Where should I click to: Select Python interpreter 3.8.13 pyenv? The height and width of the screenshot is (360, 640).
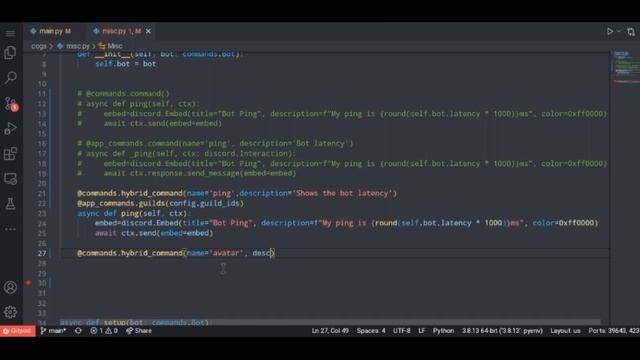[502, 331]
